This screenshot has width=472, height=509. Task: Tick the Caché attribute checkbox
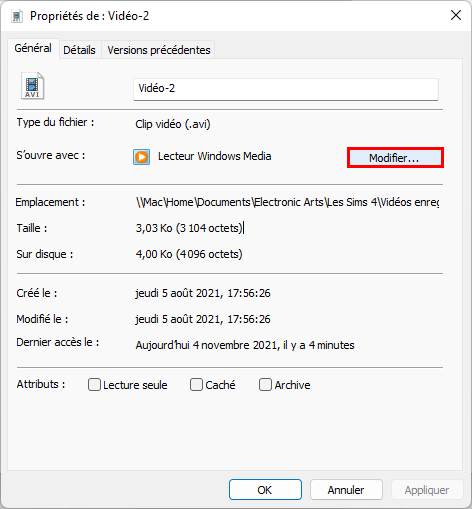(x=196, y=384)
